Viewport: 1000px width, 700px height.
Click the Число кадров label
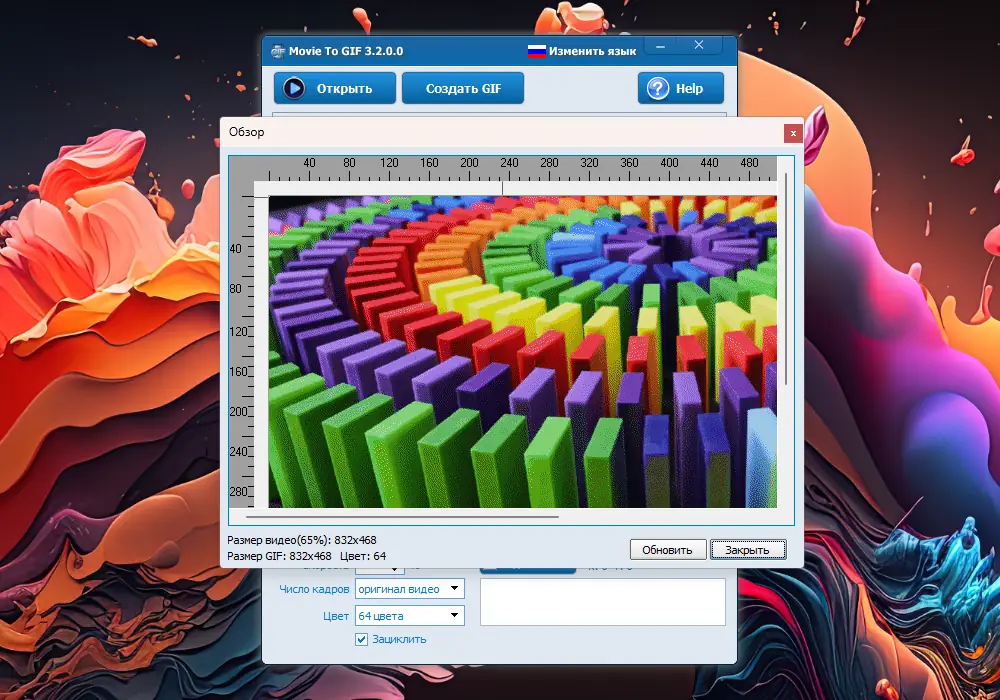tap(314, 589)
